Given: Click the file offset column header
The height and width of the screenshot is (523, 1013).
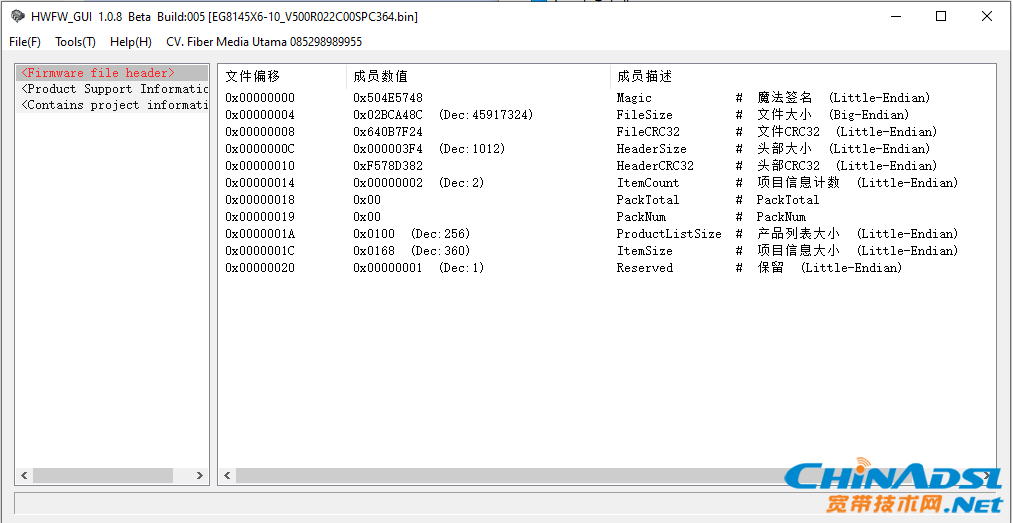Looking at the screenshot, I should [x=253, y=76].
